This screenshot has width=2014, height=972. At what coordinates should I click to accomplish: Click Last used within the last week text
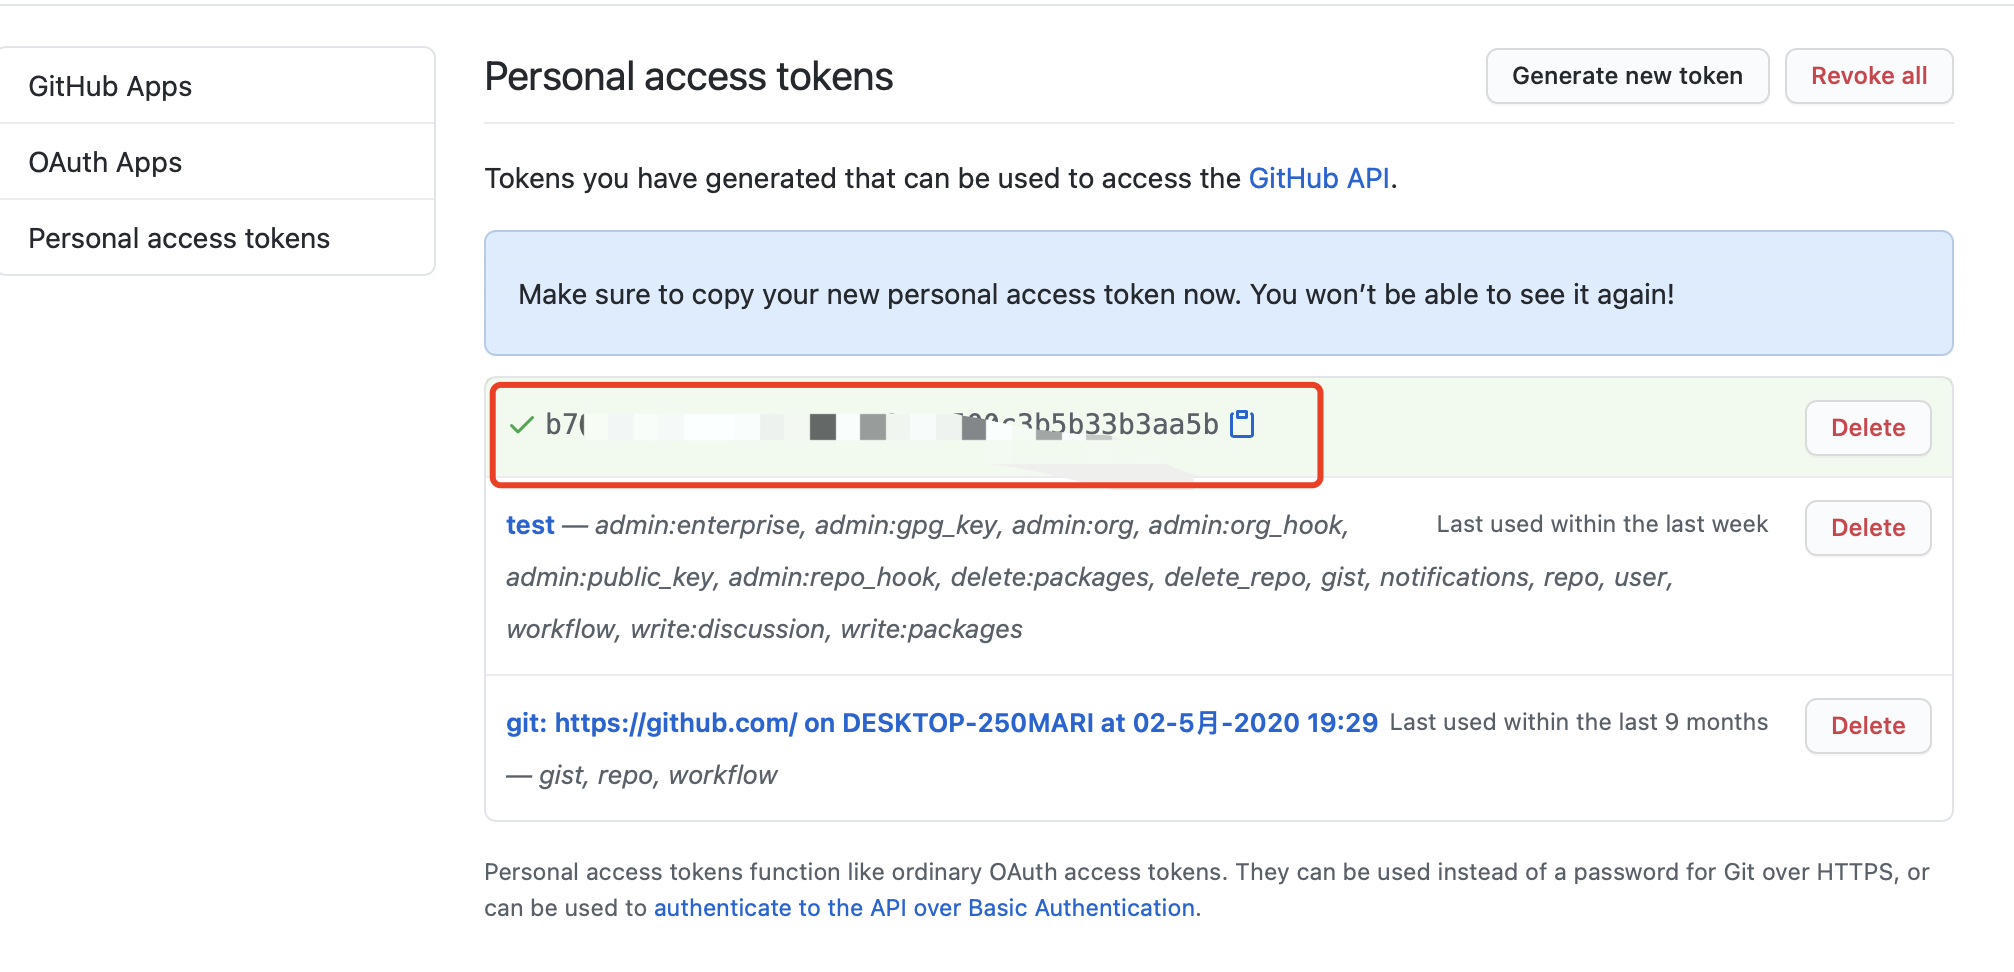1602,524
